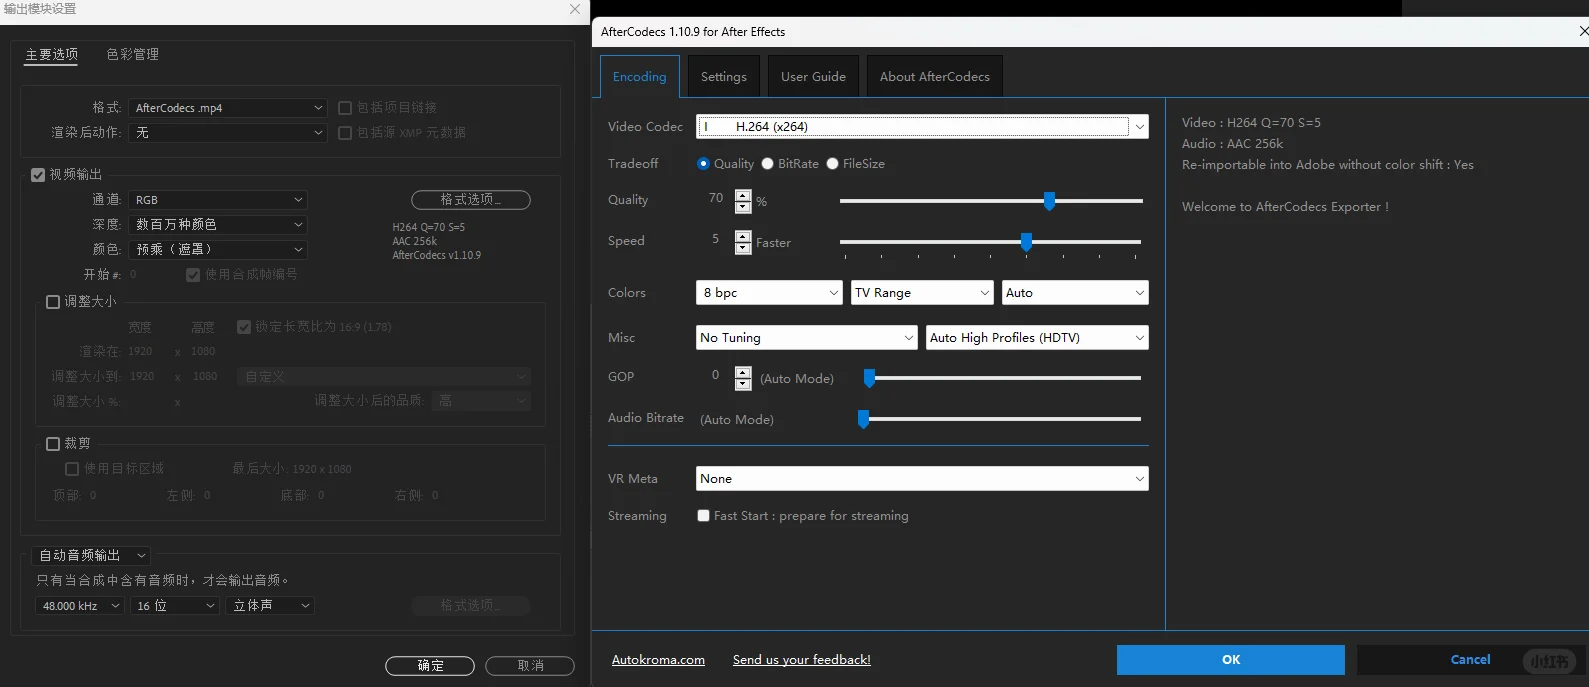Open the About AfterCodecs tab
This screenshot has height=687, width=1589.
click(x=935, y=77)
